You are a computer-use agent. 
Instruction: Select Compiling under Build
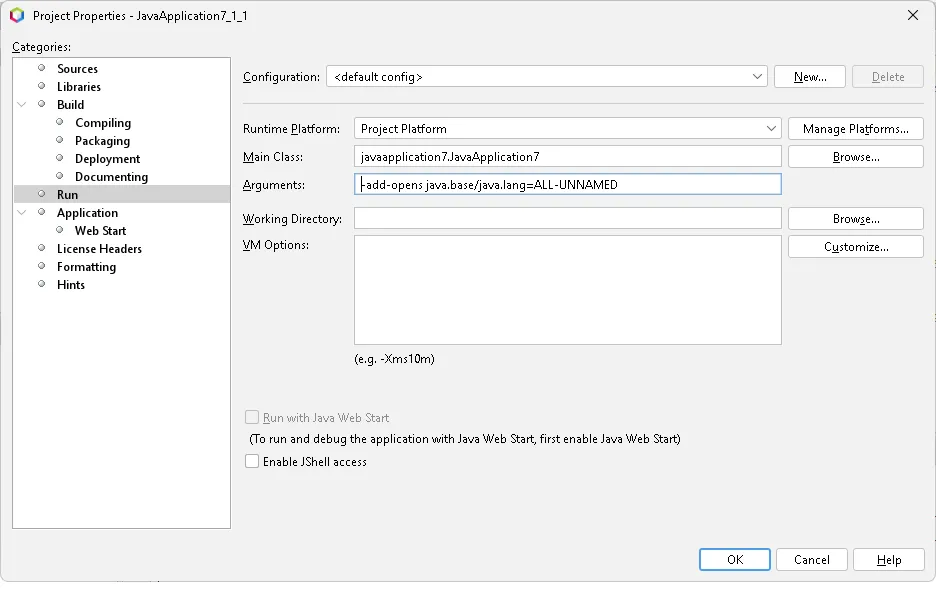pos(102,123)
